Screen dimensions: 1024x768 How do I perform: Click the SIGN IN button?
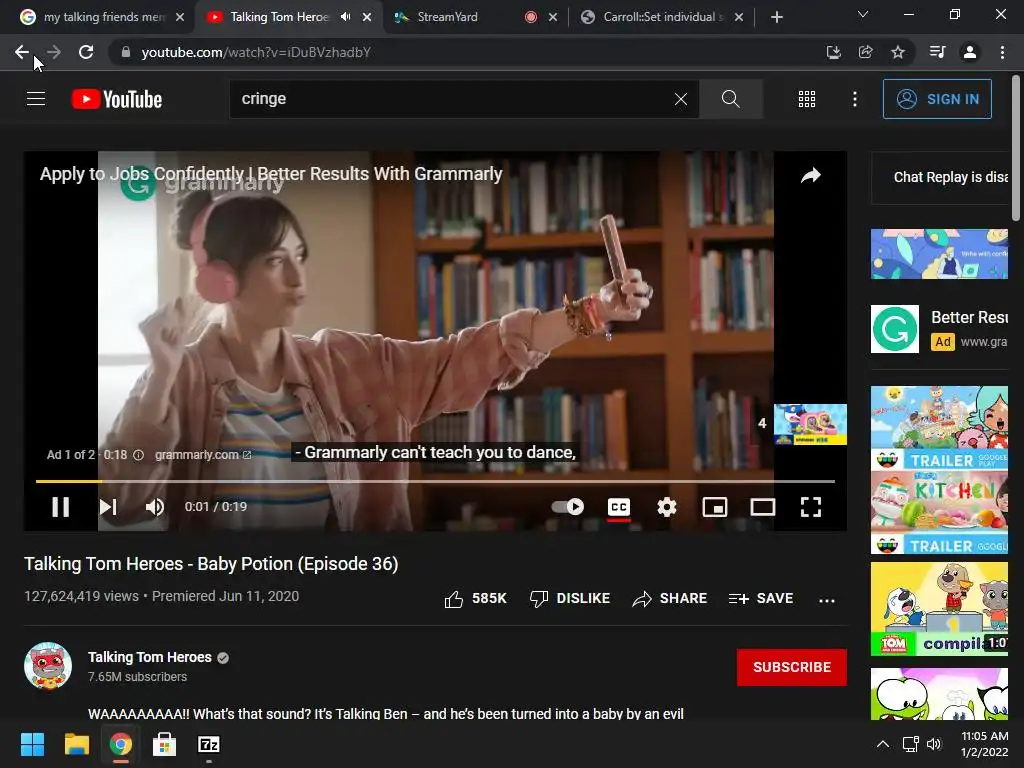(937, 99)
